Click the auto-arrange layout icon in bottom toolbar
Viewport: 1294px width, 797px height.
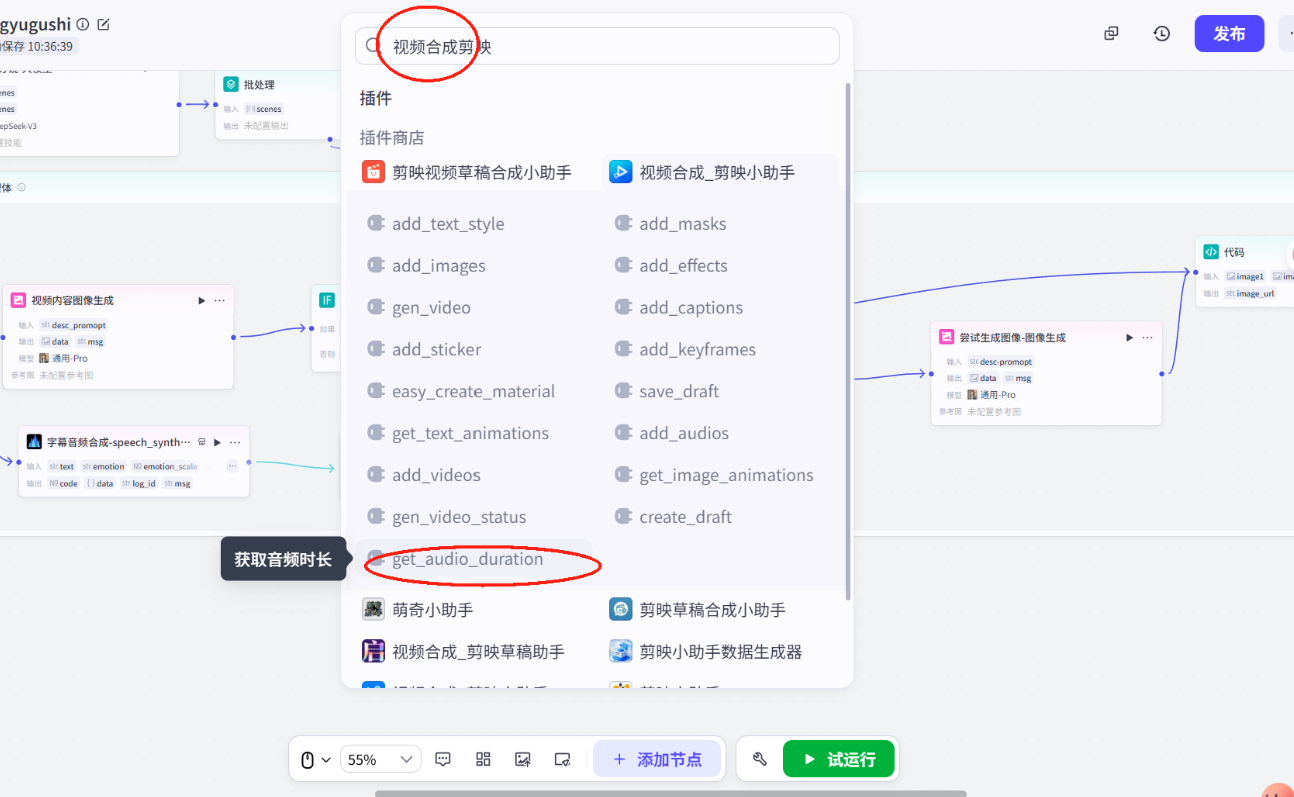click(483, 759)
